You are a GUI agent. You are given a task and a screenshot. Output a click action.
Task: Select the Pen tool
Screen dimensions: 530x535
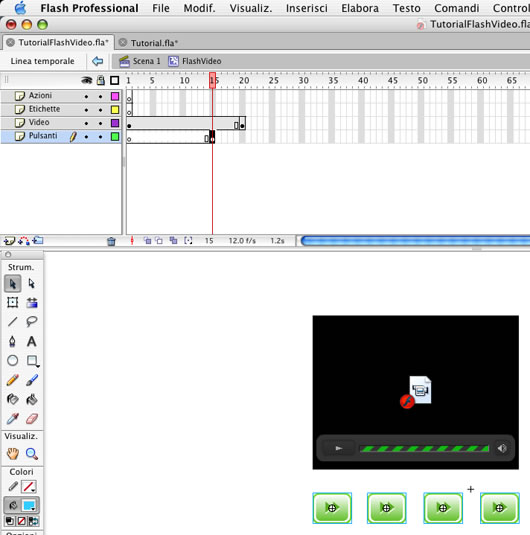tap(13, 341)
